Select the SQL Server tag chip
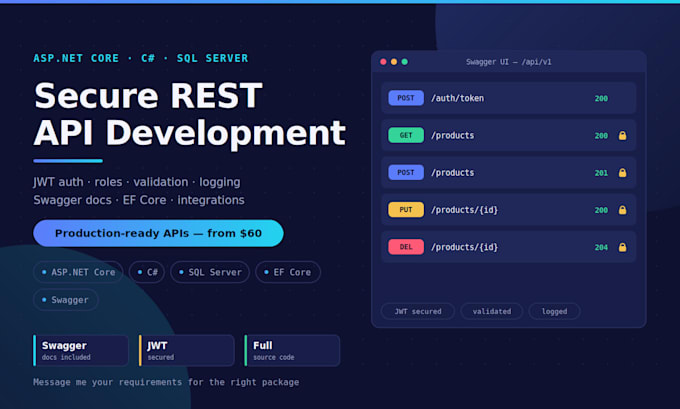Screen dimensions: 680x409 (x=210, y=272)
